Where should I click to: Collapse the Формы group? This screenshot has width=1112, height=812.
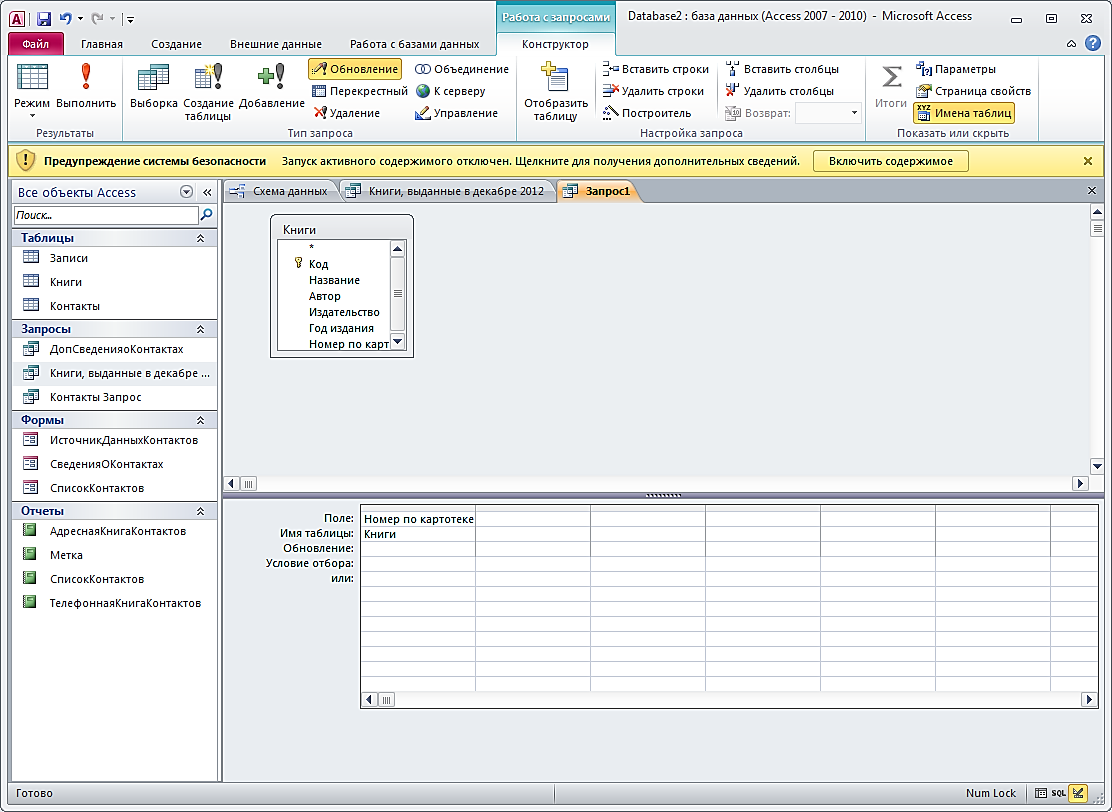(x=201, y=420)
